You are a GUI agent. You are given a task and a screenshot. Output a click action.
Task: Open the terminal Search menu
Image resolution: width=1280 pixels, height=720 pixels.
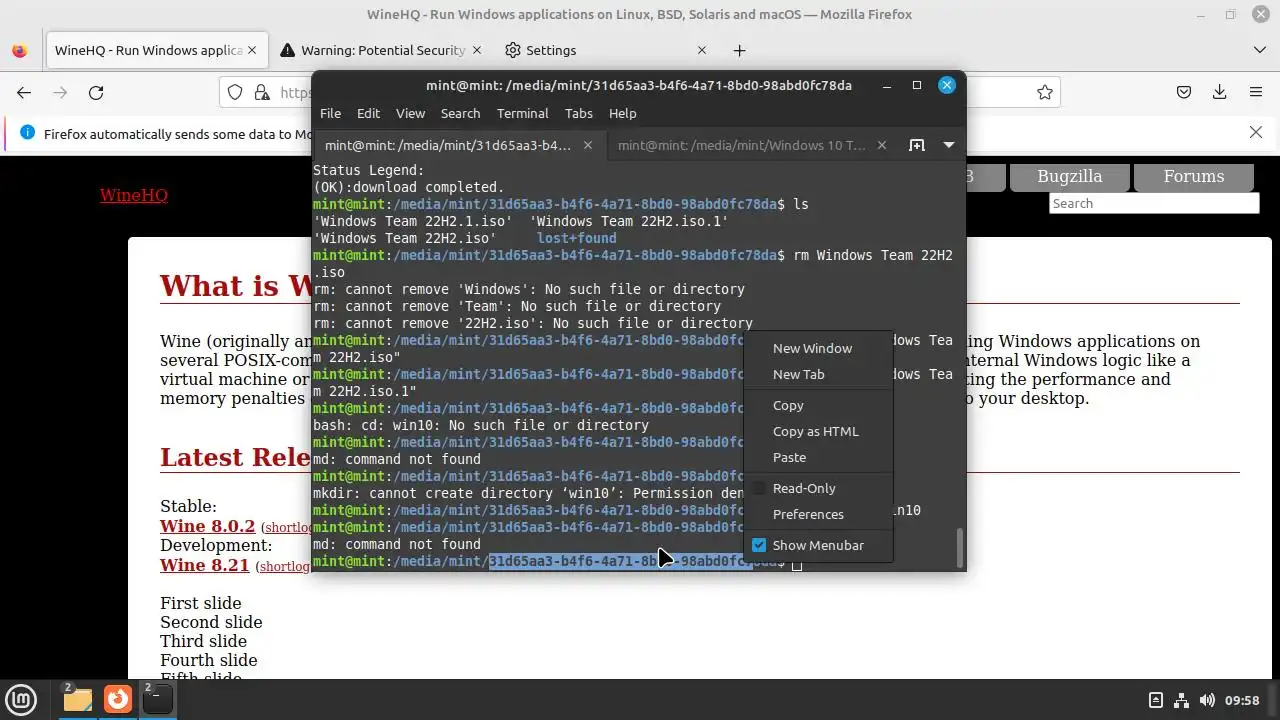[x=460, y=113]
